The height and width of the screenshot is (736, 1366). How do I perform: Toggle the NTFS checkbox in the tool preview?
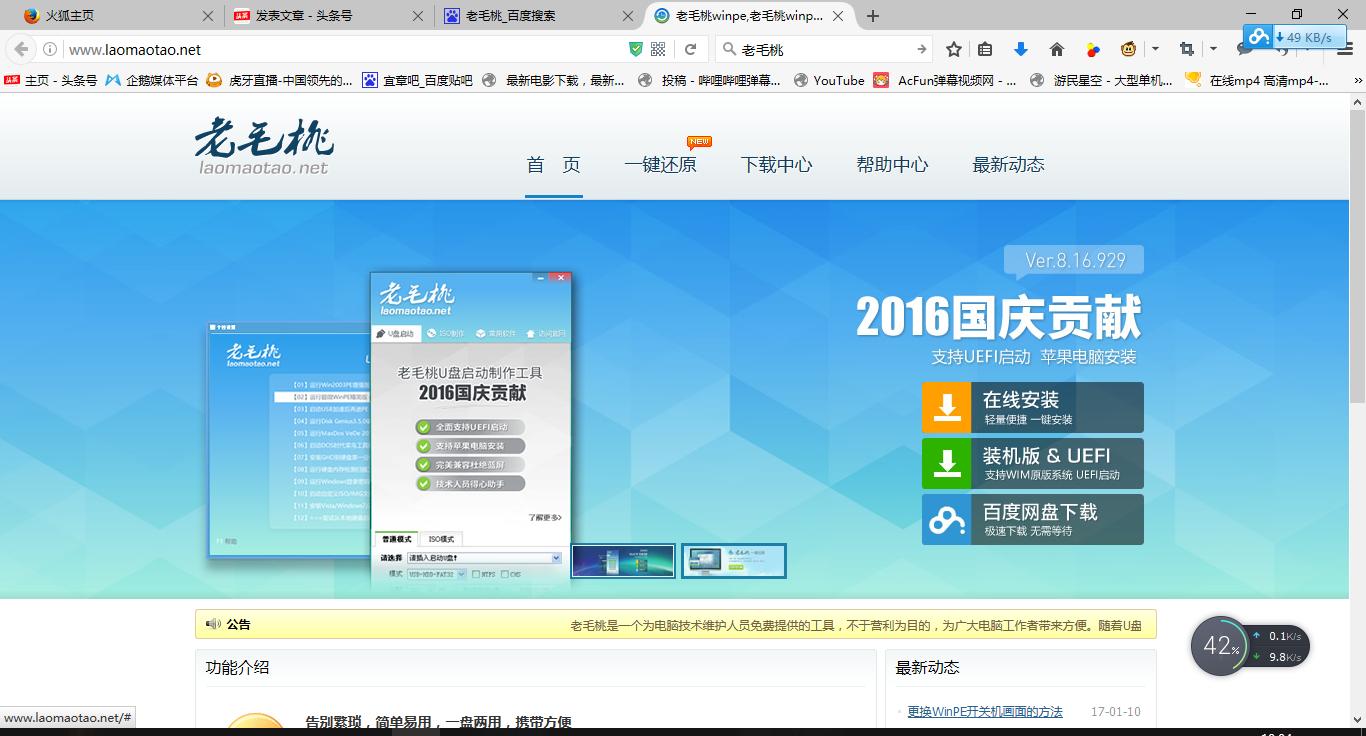[x=477, y=574]
